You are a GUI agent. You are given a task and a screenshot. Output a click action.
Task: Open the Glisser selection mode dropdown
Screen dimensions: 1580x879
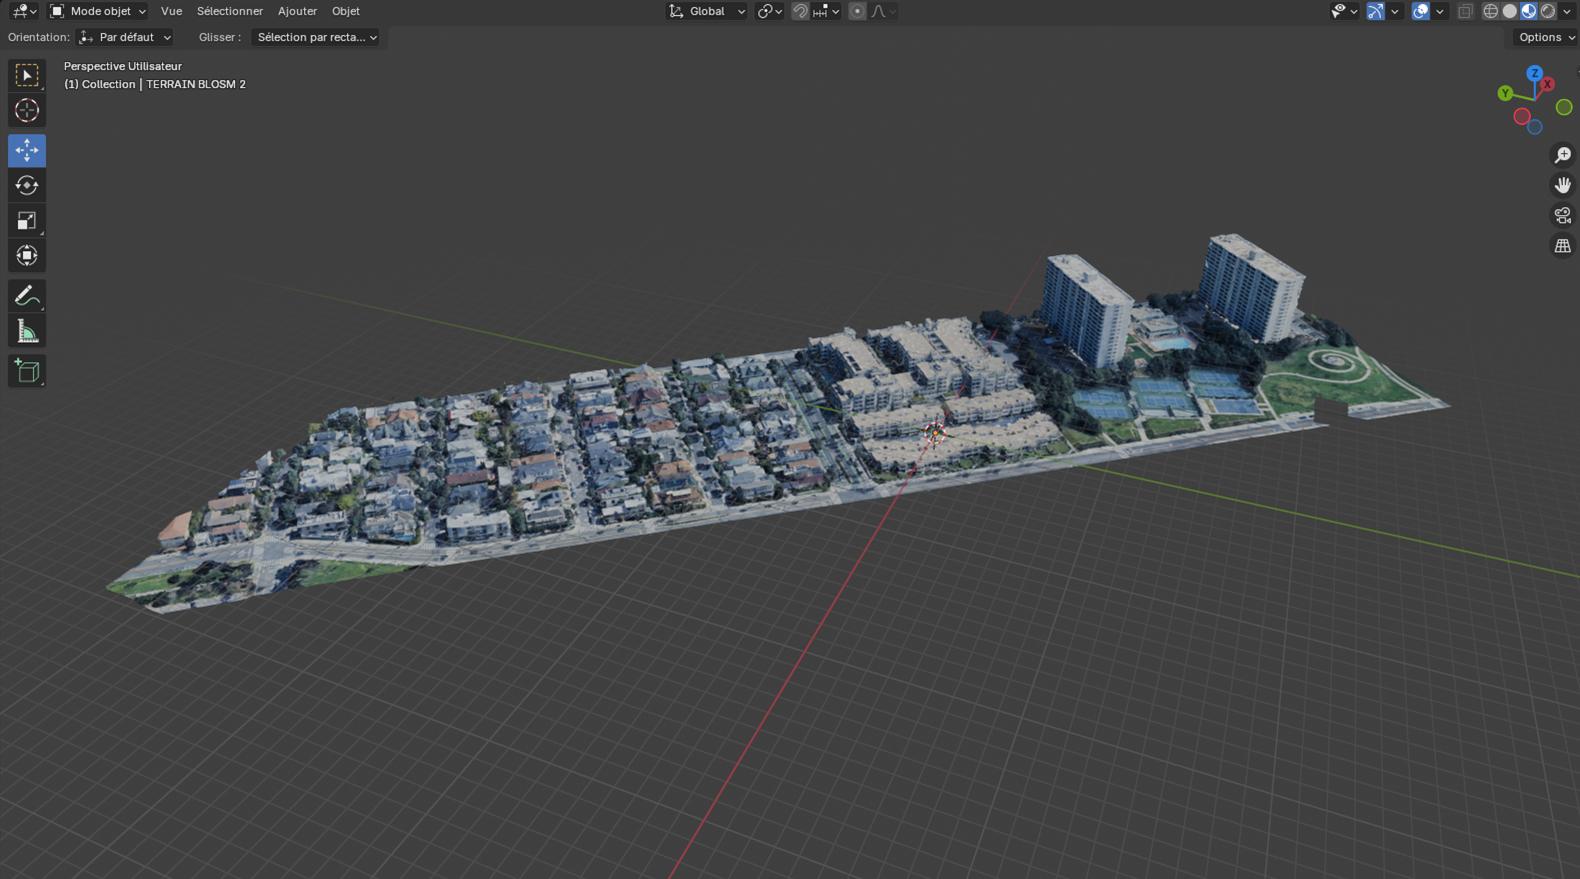point(315,37)
